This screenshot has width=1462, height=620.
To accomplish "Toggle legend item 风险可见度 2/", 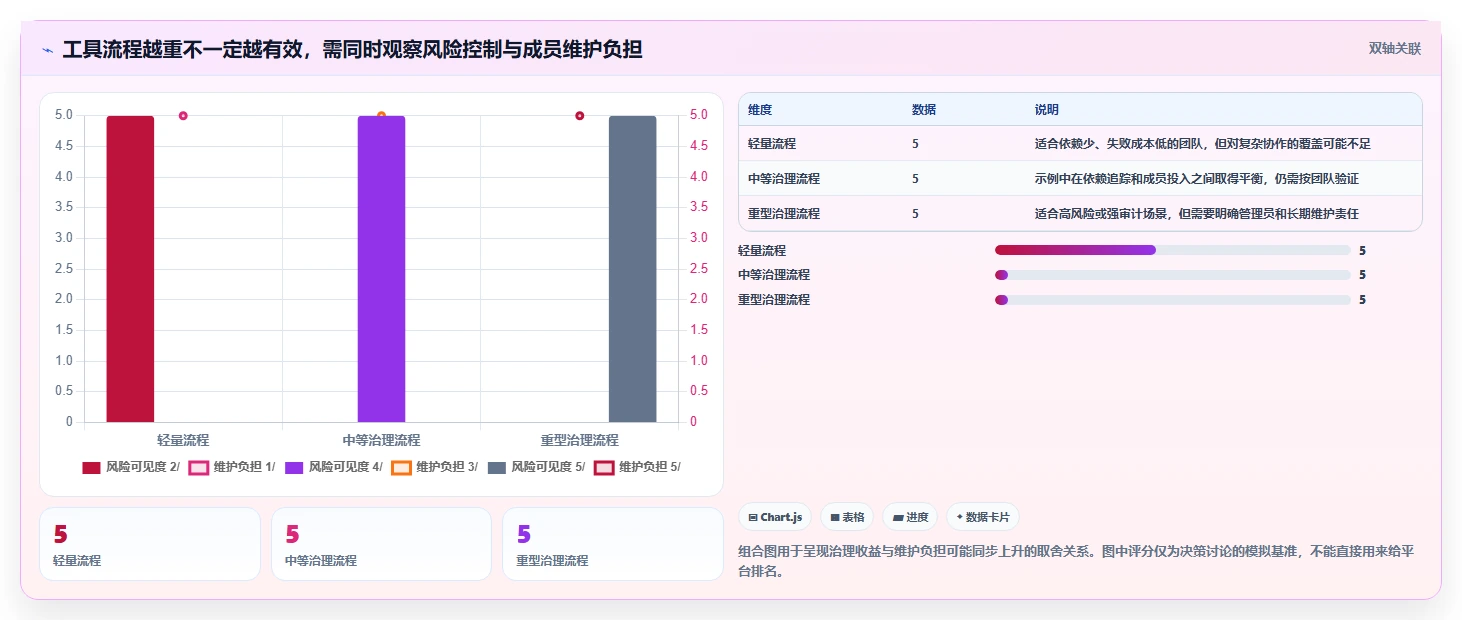I will tap(131, 467).
